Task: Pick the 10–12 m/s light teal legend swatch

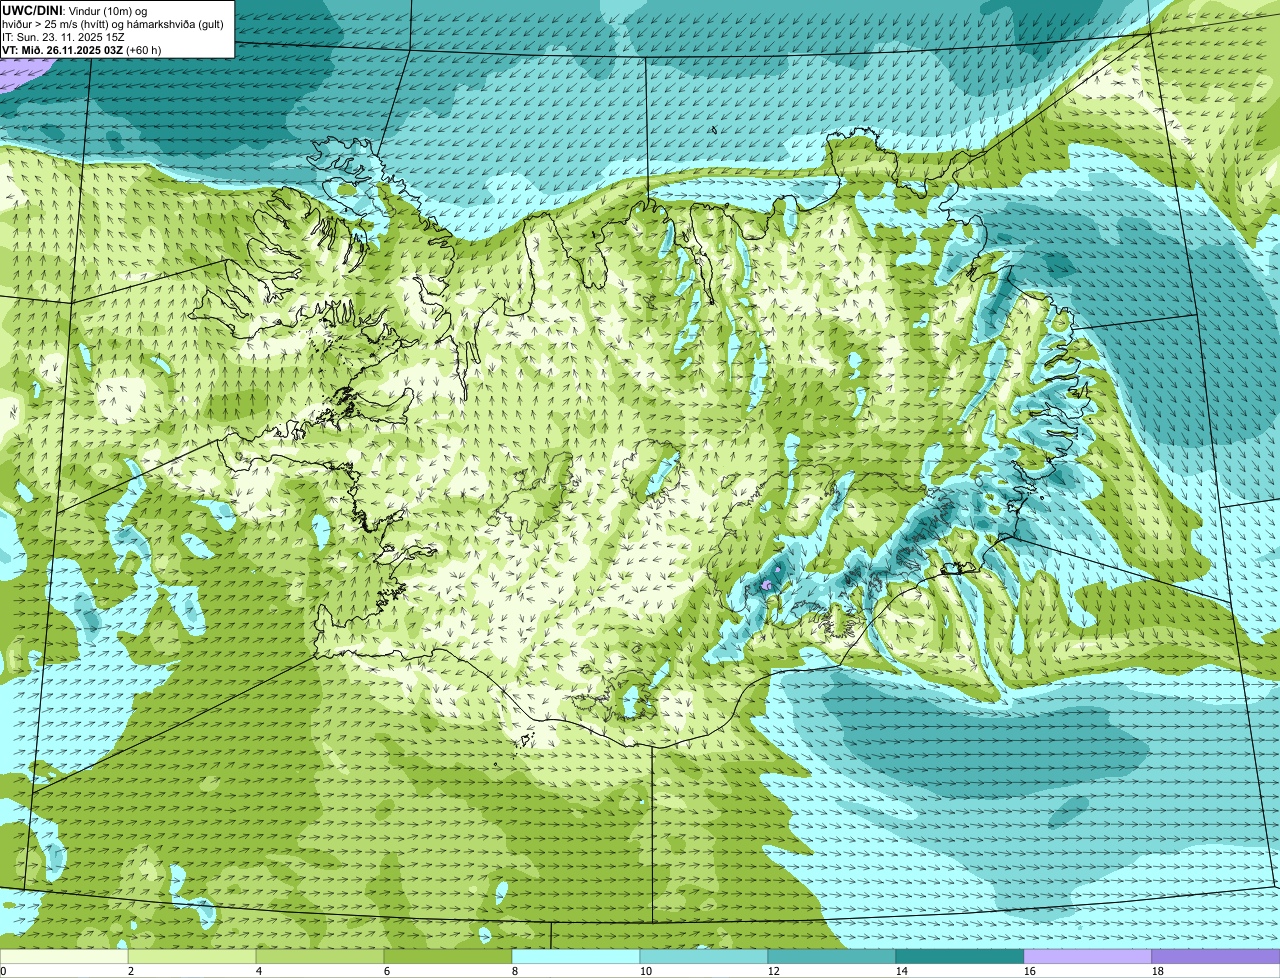Action: click(704, 957)
